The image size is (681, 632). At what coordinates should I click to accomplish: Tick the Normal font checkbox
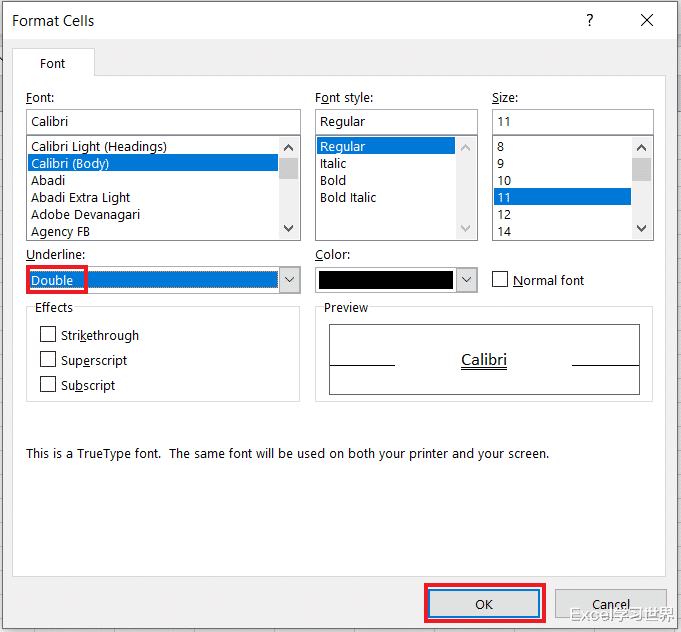[x=501, y=280]
